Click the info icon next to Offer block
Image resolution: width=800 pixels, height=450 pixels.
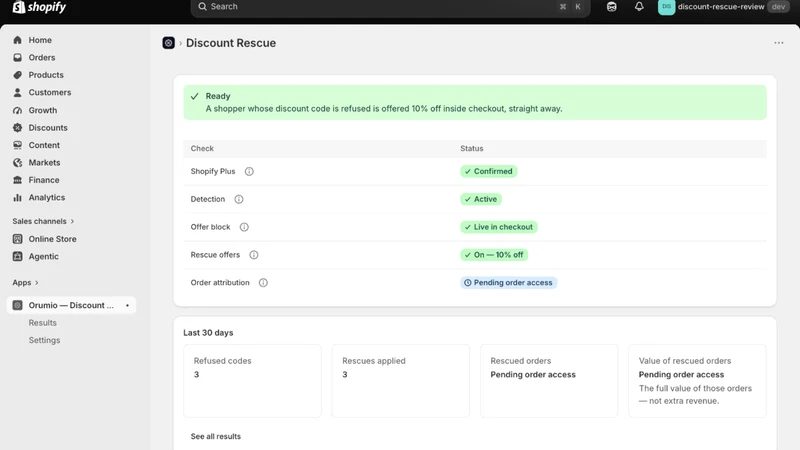tap(244, 227)
